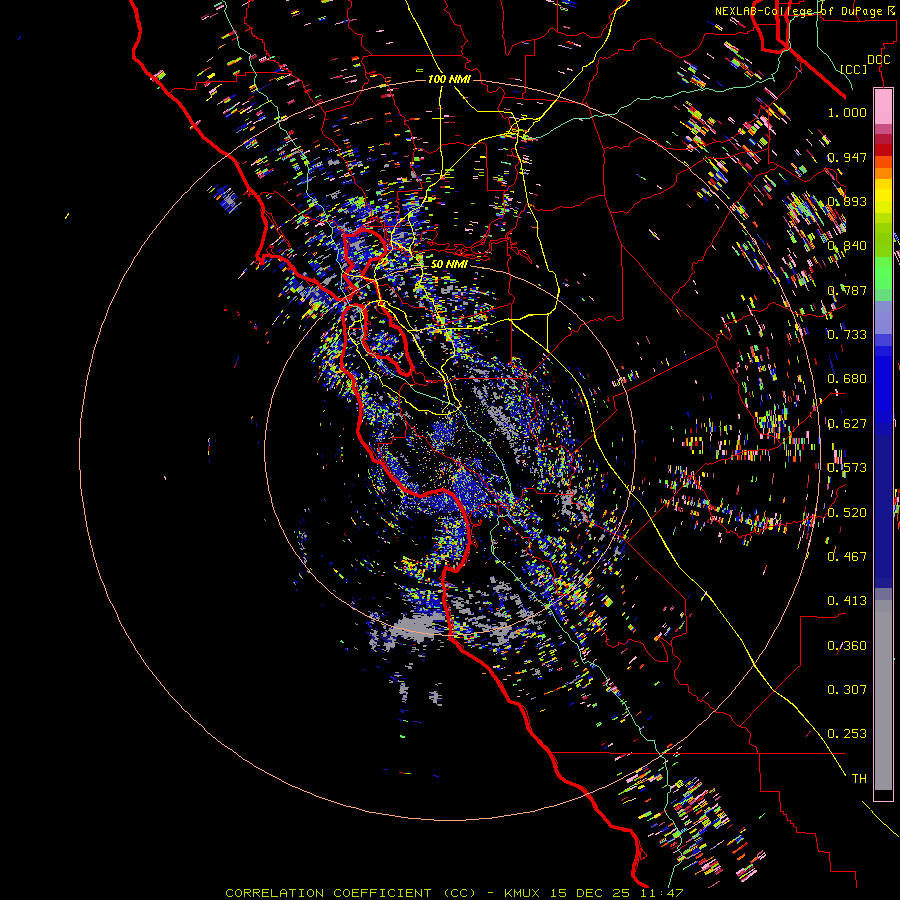Click the TH threshold label
Screen dimensions: 900x900
(859, 778)
